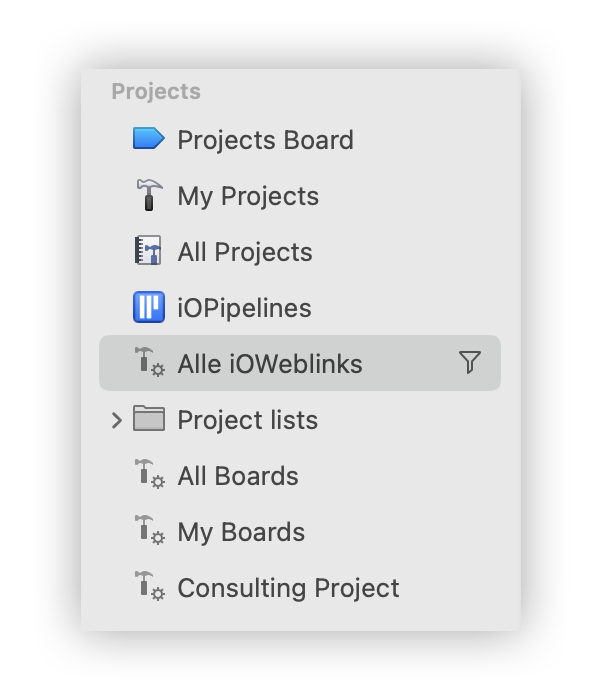
Task: Click the hammer-gear icon beside All Boards
Action: point(150,474)
